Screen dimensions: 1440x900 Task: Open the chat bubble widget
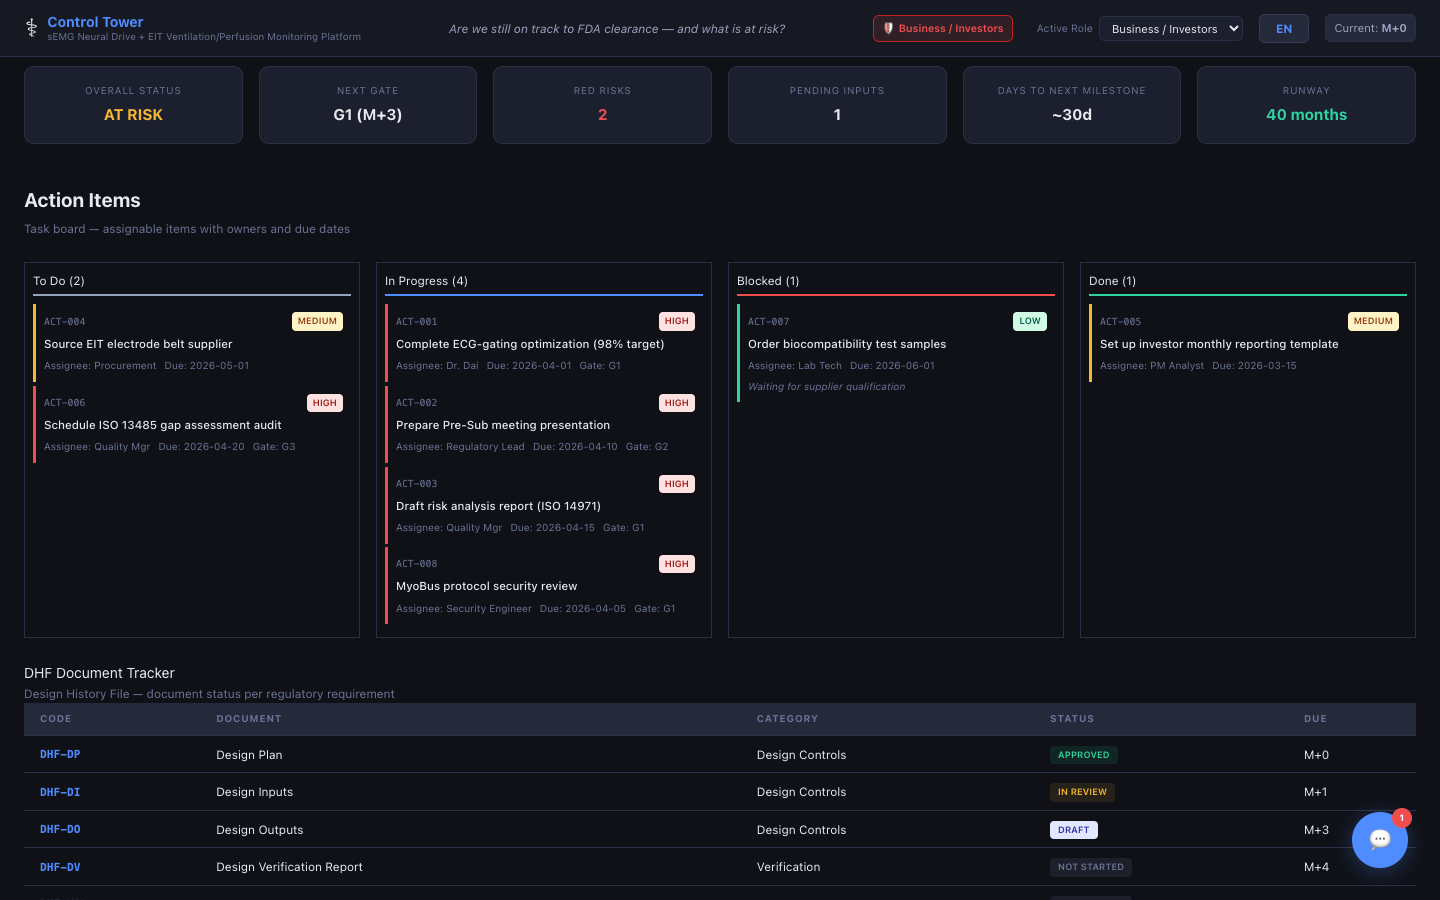pos(1379,840)
